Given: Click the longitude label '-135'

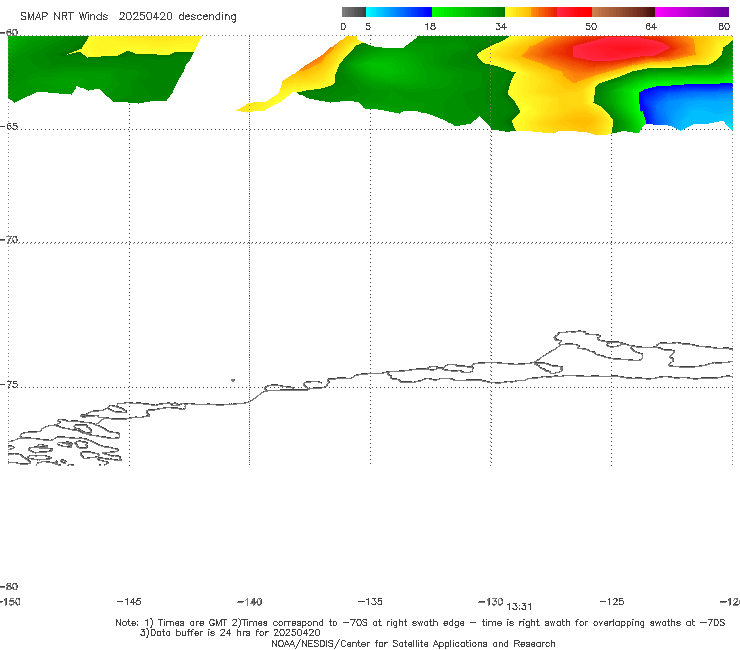Looking at the screenshot, I should pyautogui.click(x=370, y=601).
